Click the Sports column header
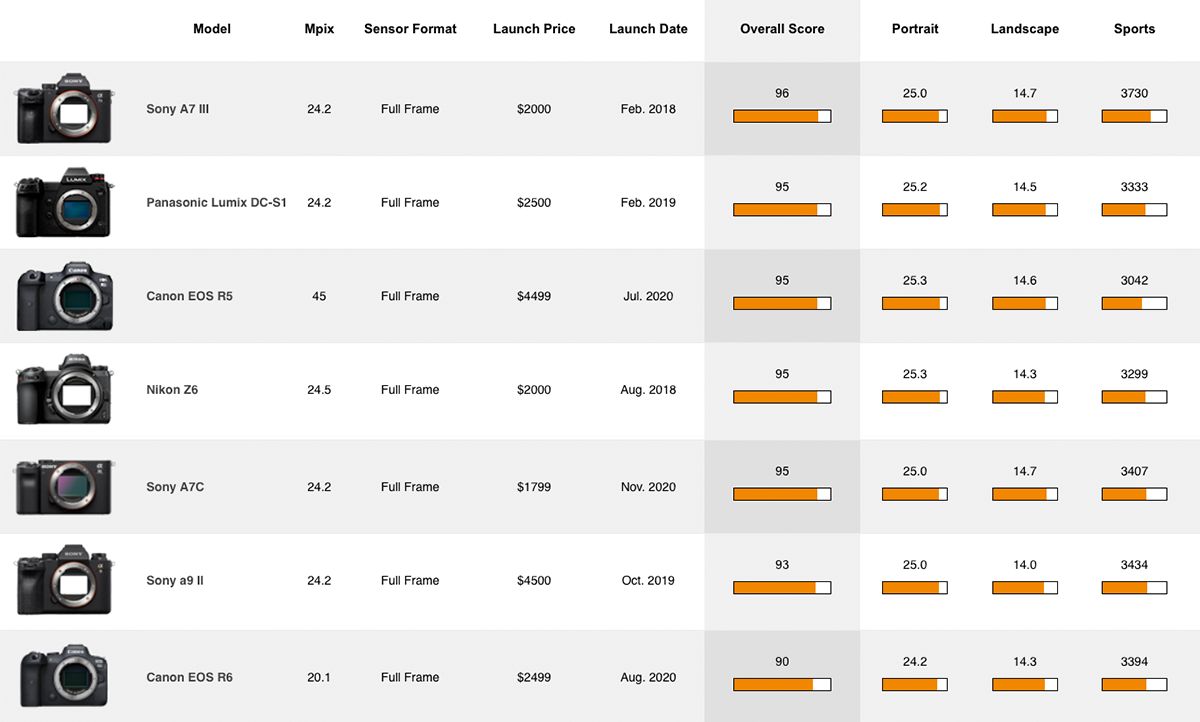 click(x=1134, y=29)
